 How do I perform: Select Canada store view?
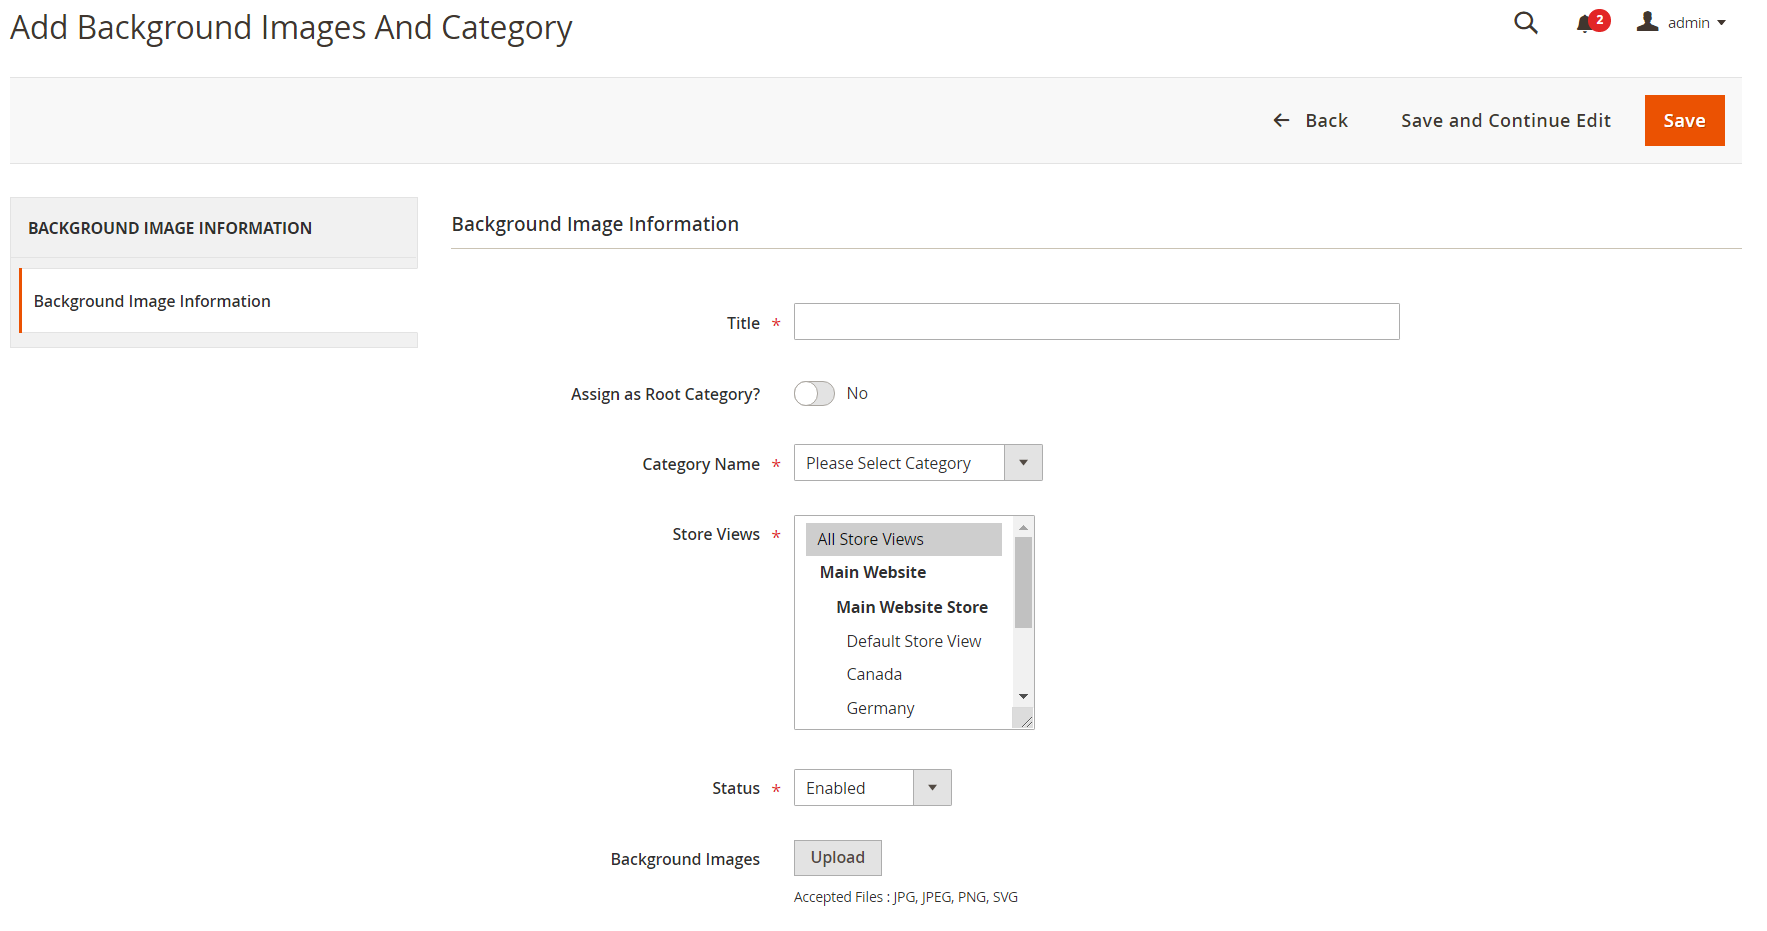874,674
